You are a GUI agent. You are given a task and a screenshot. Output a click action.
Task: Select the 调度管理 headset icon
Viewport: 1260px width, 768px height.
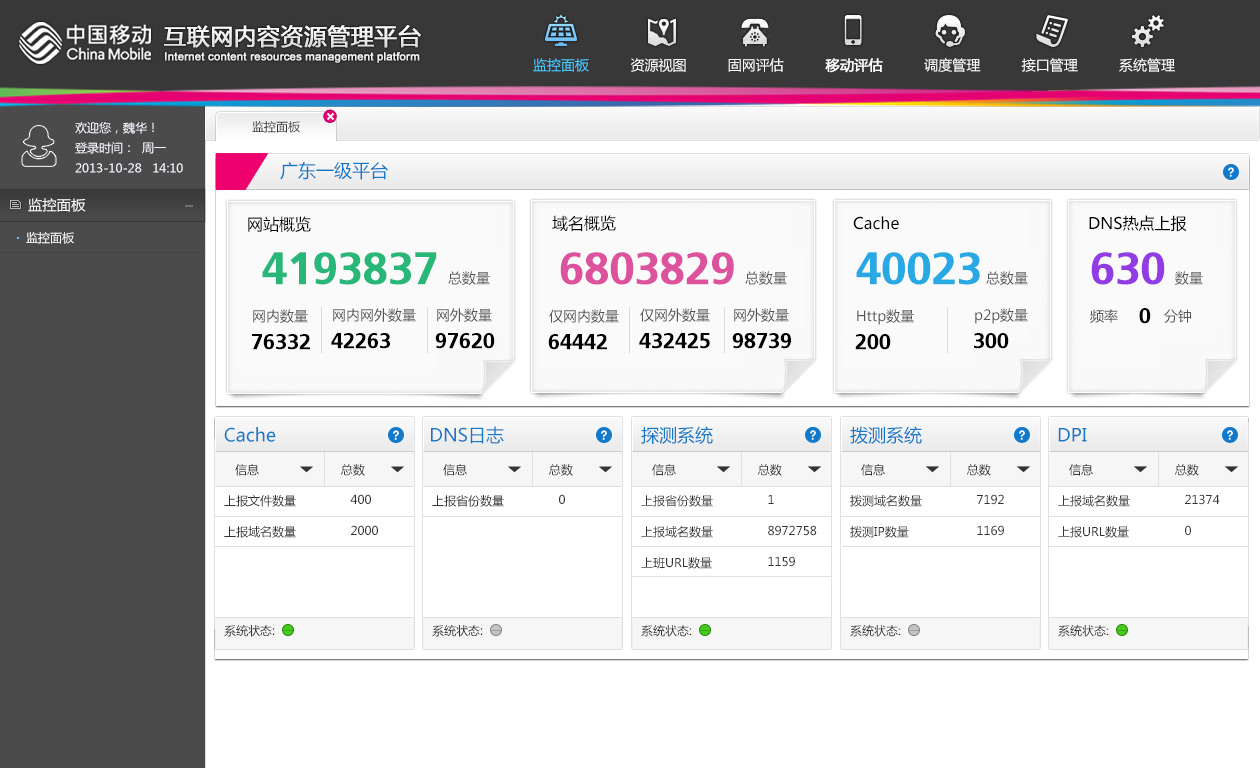click(950, 32)
